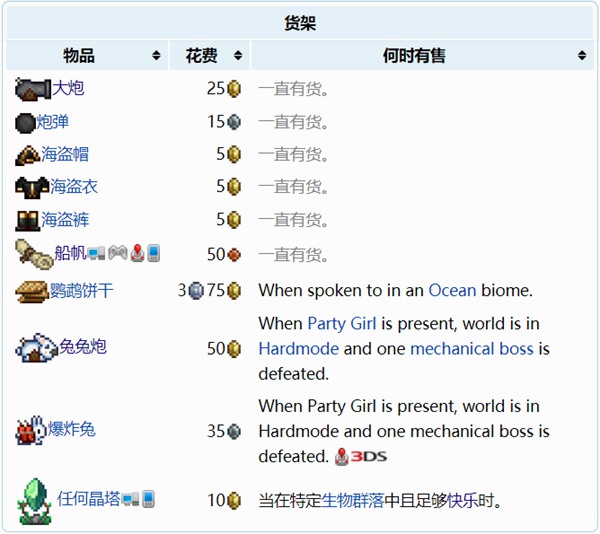Click the Bunny Cannon sprite icon

(x=37, y=348)
